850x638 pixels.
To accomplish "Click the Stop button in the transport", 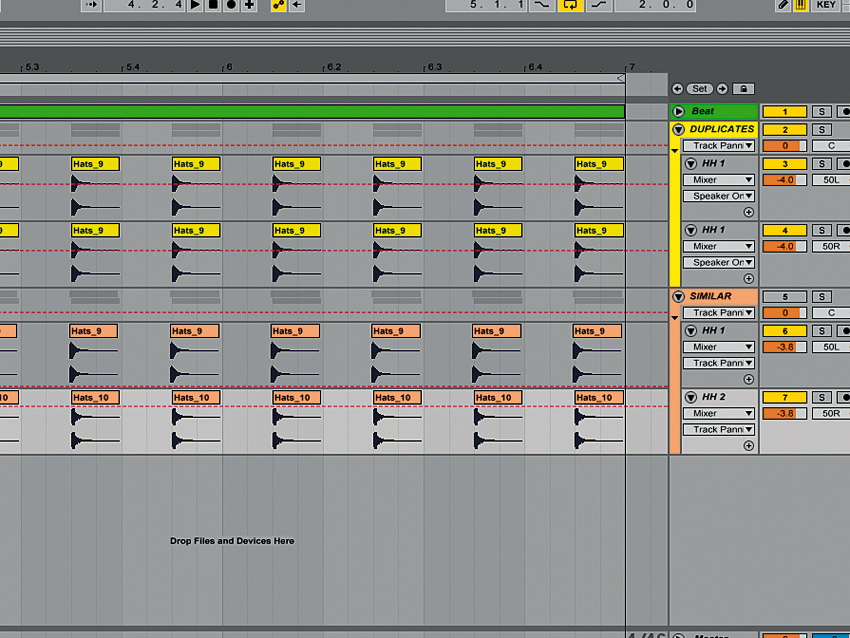I will (213, 5).
